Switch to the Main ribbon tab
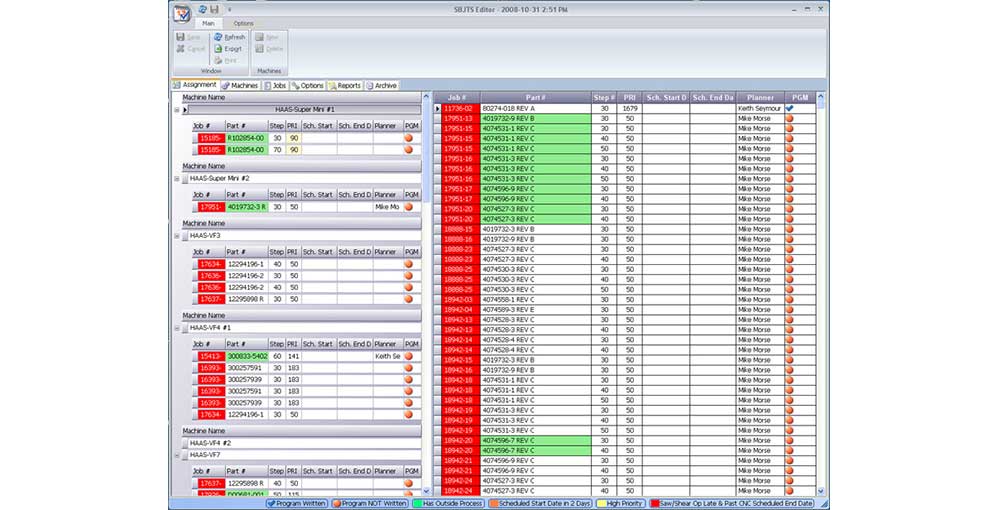 point(208,24)
